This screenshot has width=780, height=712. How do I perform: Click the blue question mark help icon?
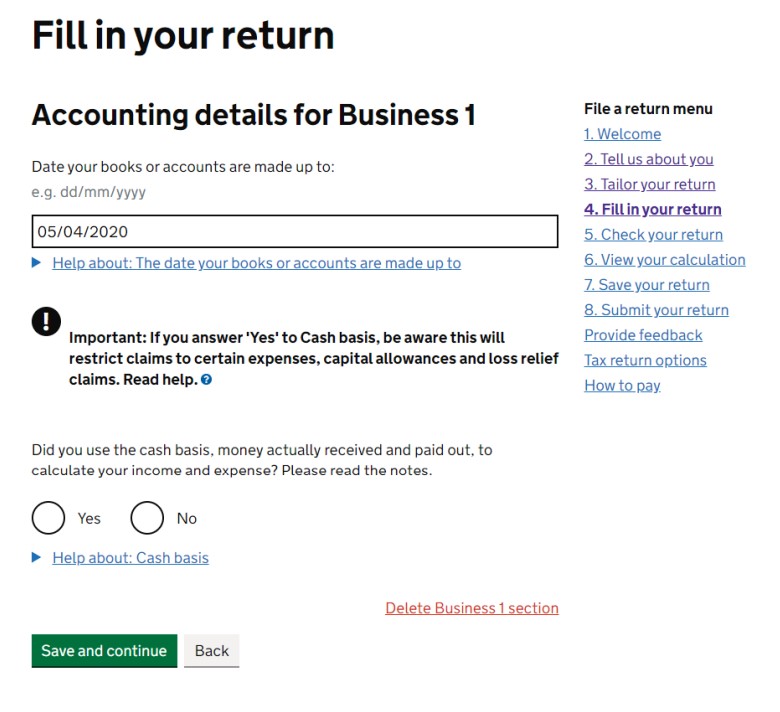pos(206,380)
